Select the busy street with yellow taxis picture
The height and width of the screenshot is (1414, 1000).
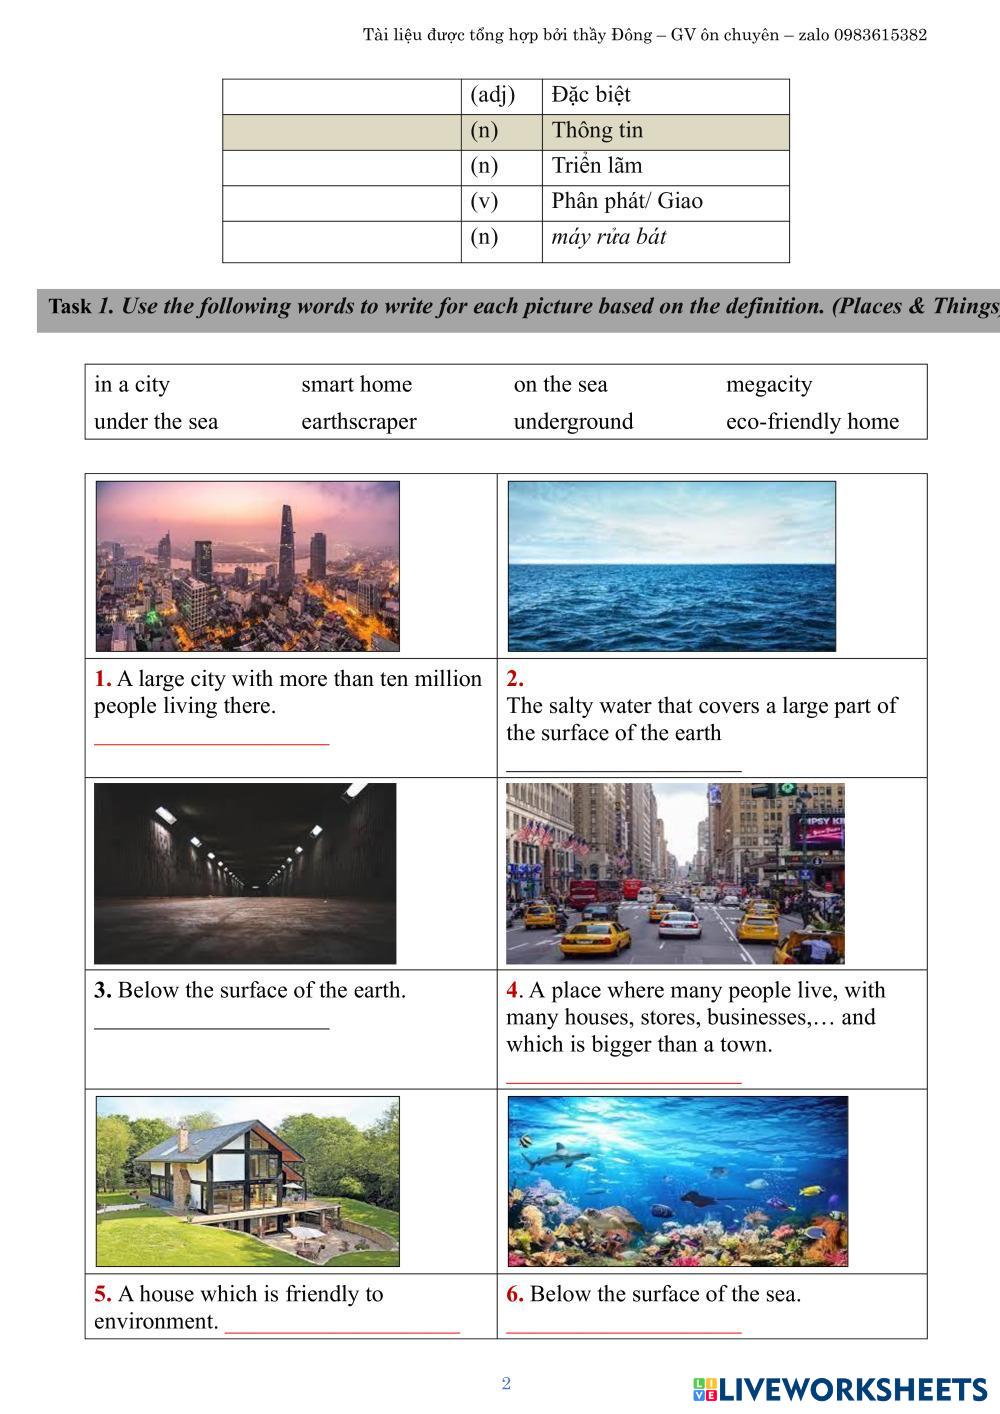coord(675,873)
